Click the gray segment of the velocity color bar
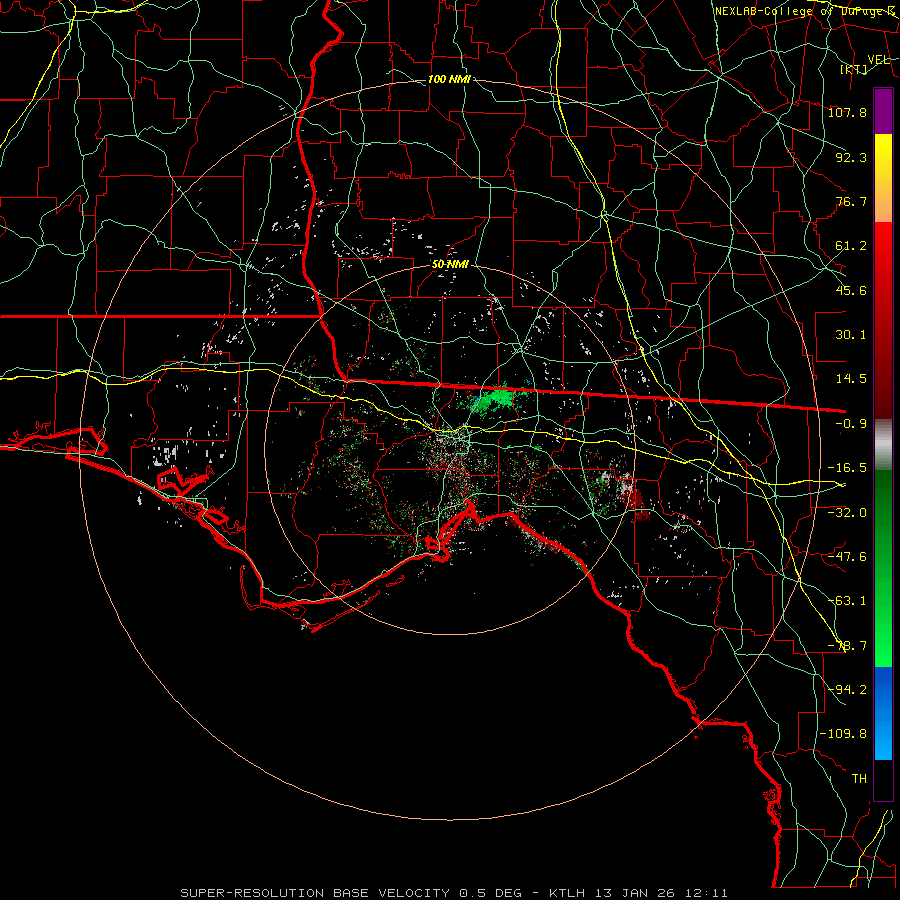The image size is (900, 900). coord(883,445)
